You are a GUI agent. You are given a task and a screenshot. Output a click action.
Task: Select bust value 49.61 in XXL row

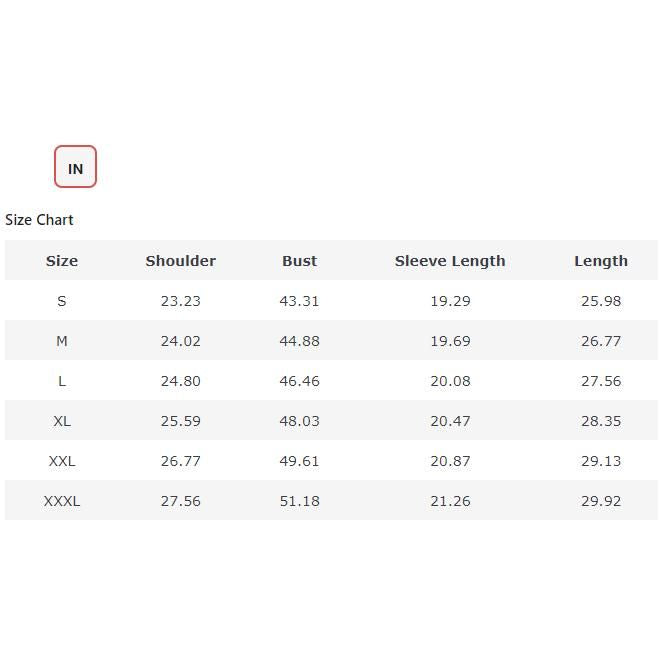point(299,461)
